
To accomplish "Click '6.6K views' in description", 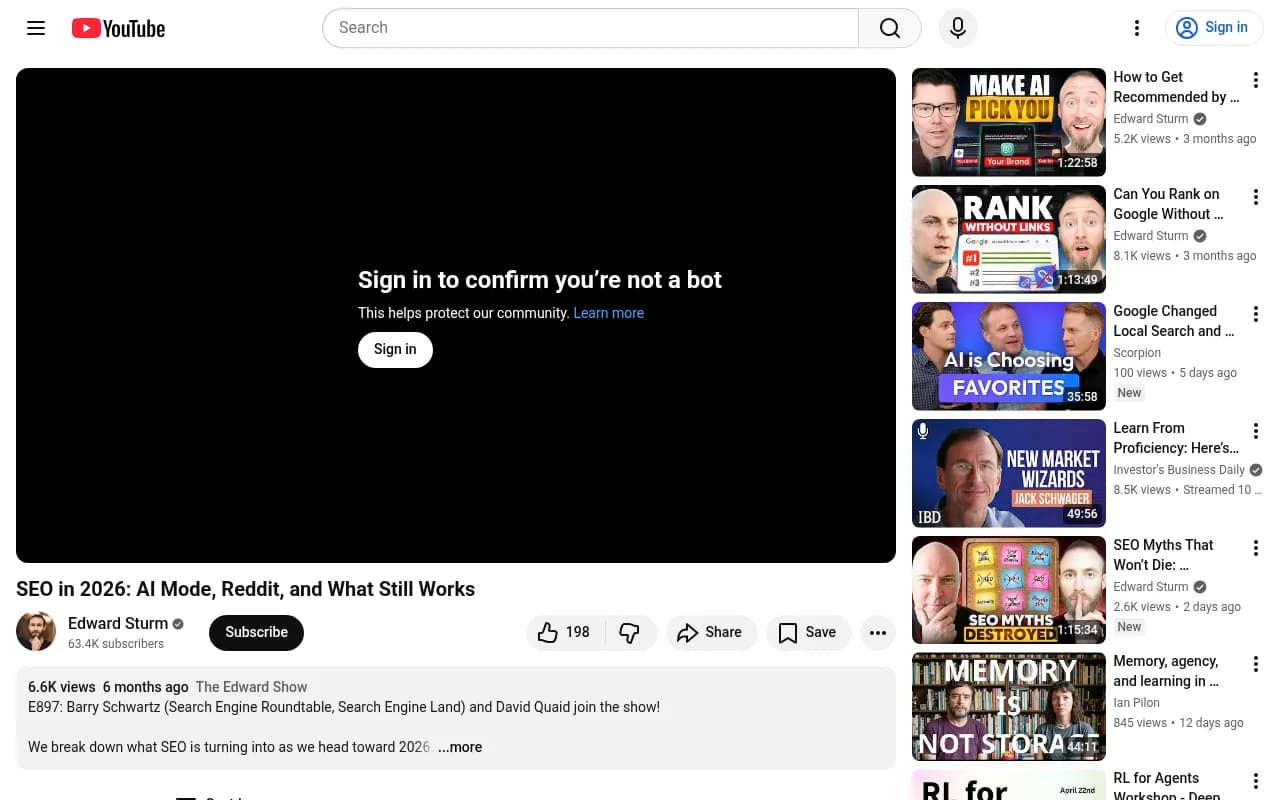I will (62, 687).
